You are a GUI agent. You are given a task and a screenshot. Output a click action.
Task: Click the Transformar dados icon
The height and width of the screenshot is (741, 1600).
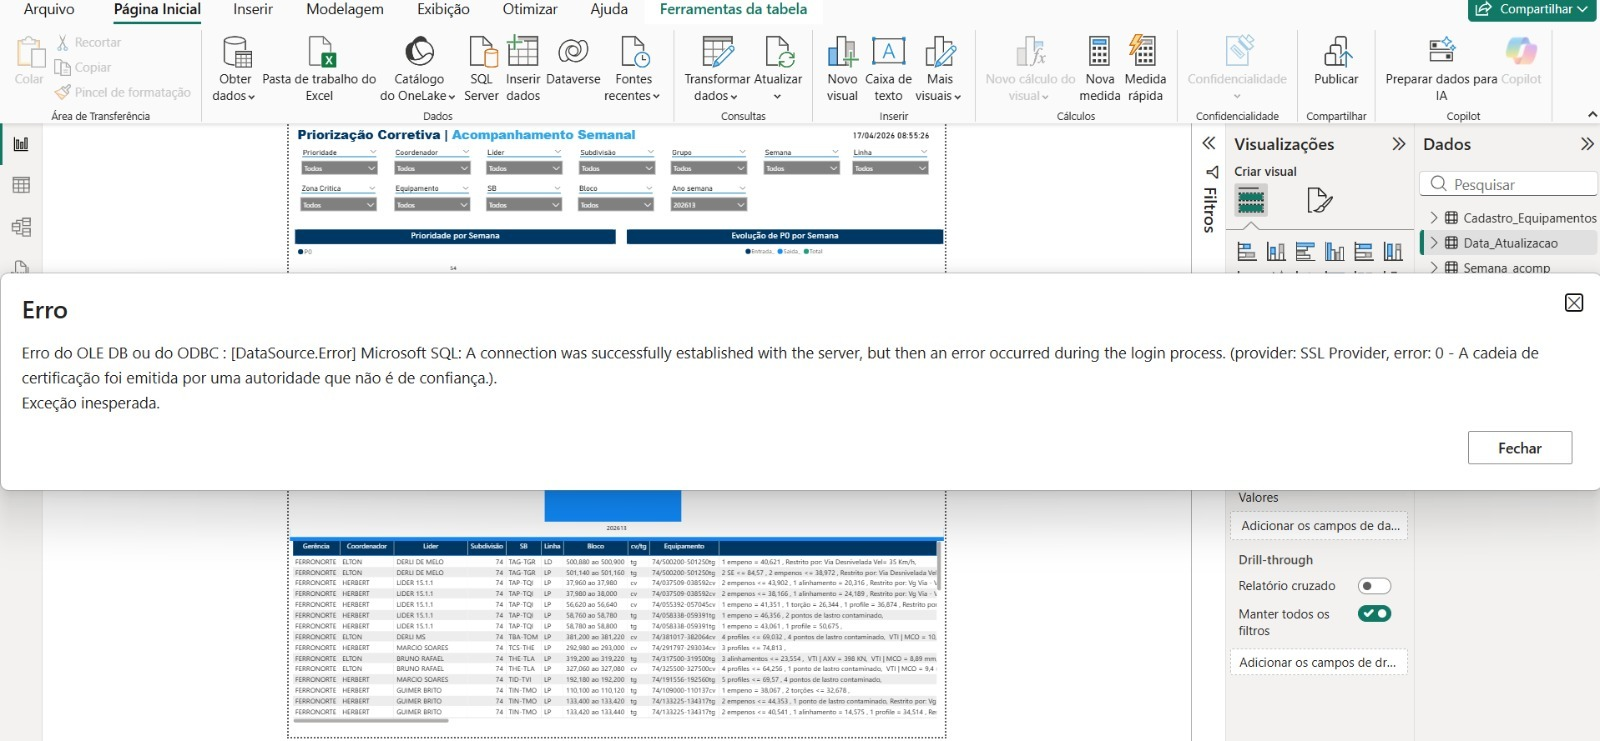[717, 52]
